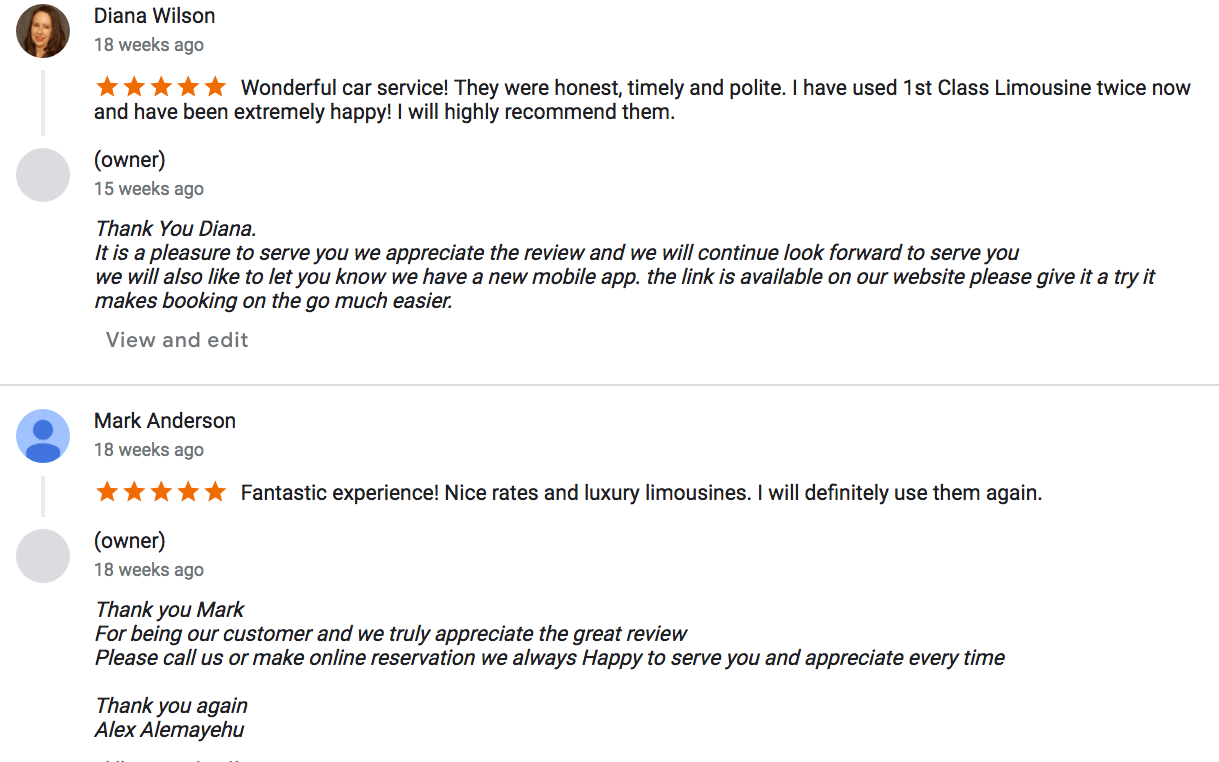This screenshot has width=1219, height=762.
Task: Click the last star of Mark's rating
Action: [x=215, y=493]
